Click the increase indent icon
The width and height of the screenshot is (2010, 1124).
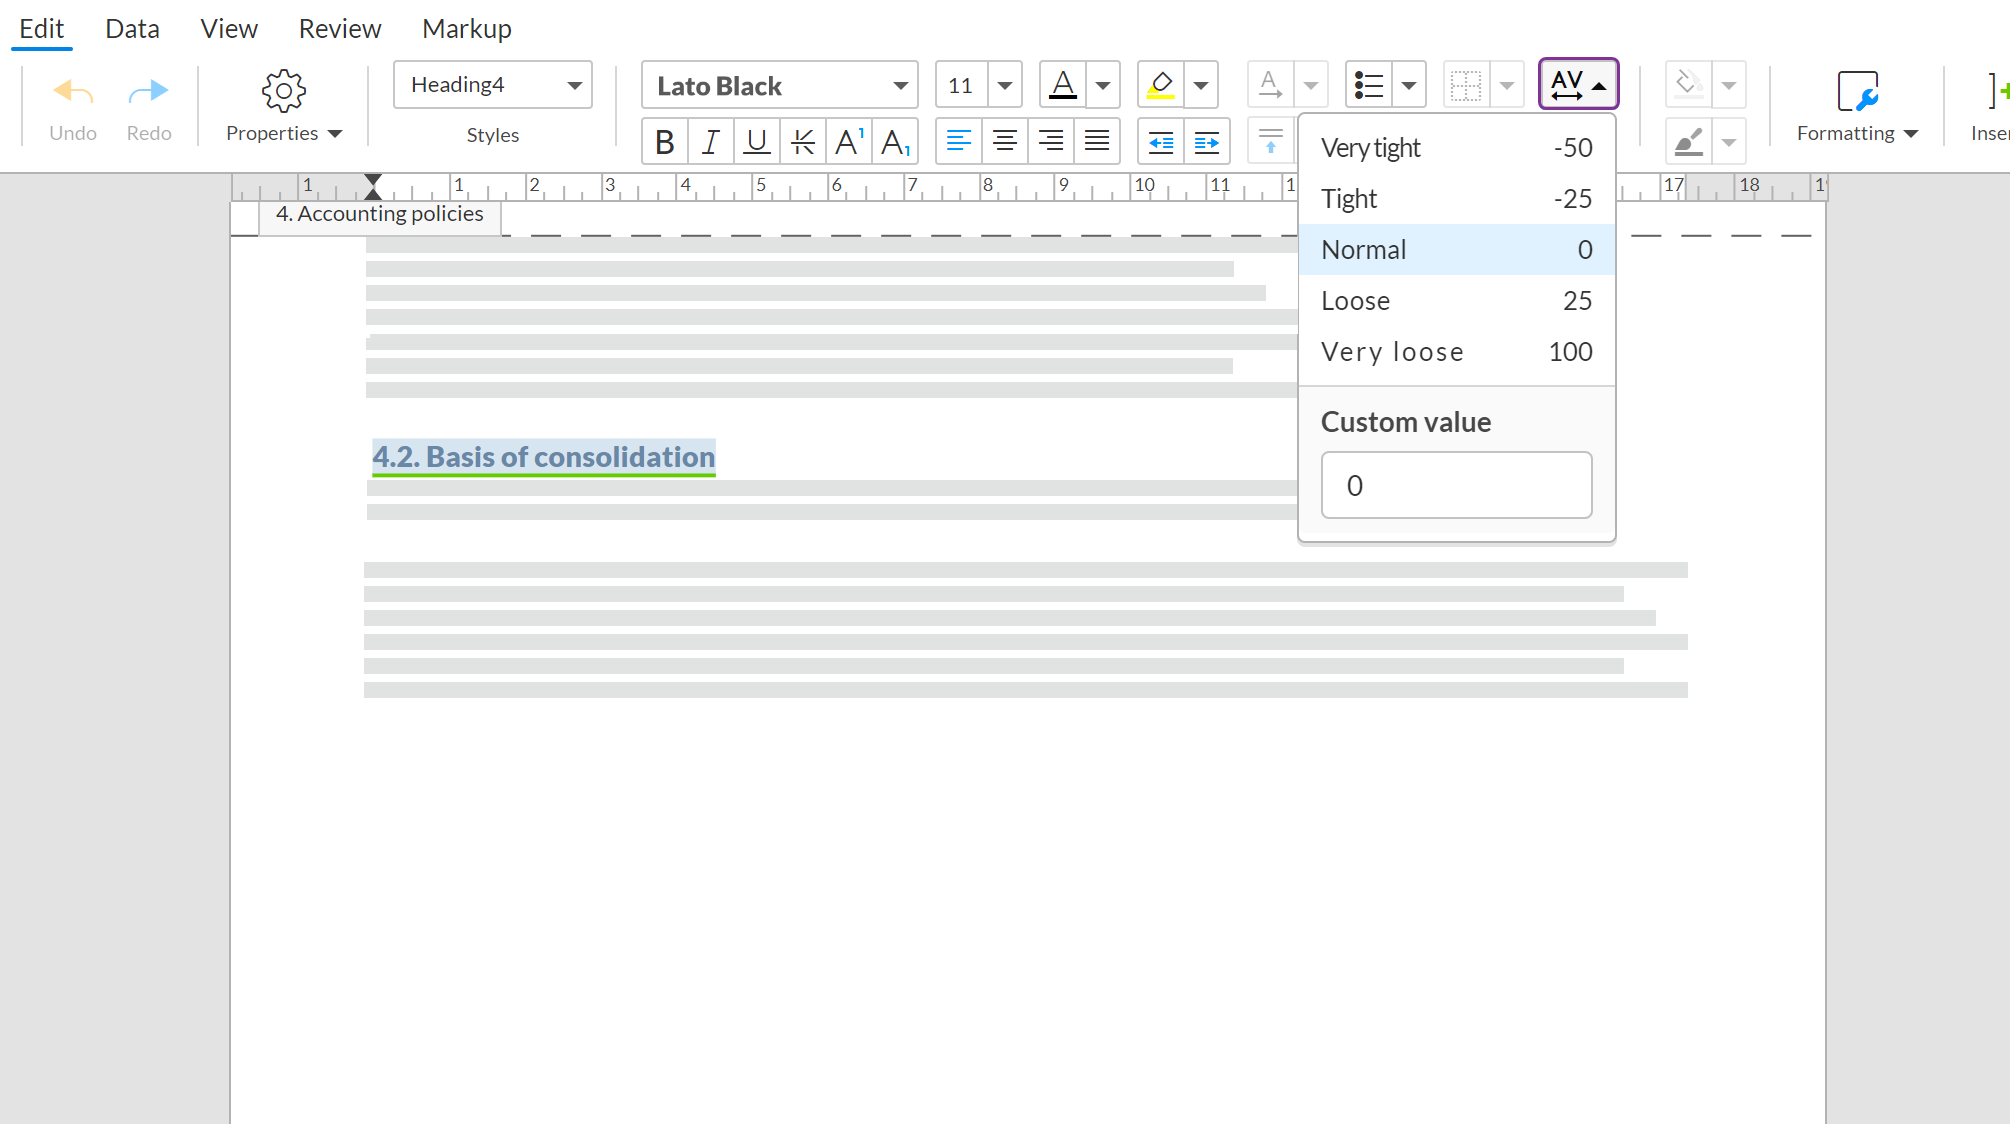(1206, 142)
